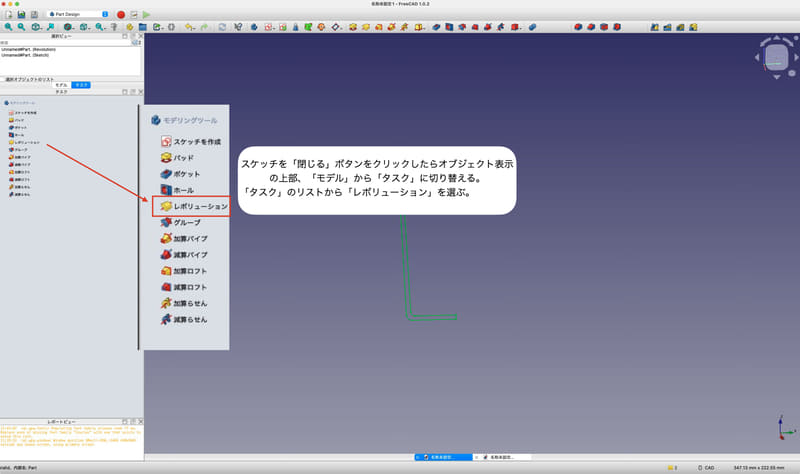Open the isometric view dropdown in toolbar

pyautogui.click(x=36, y=27)
